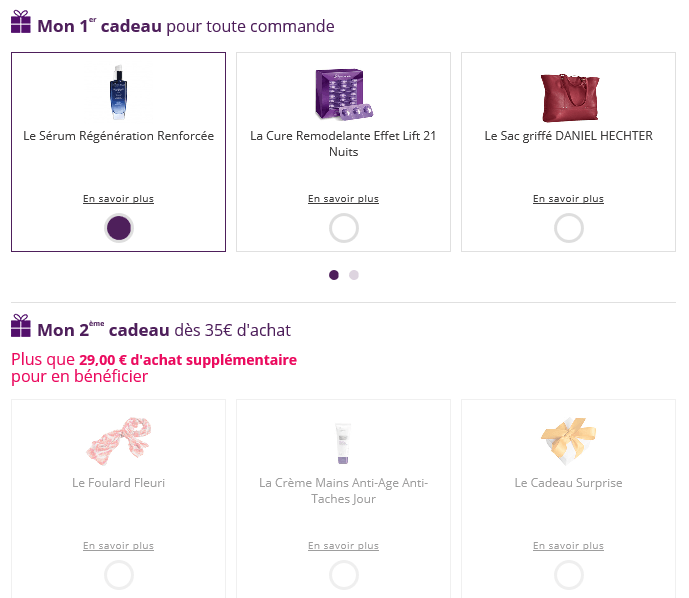Click the Crème Mains tube image
This screenshot has width=689, height=598.
(x=343, y=441)
